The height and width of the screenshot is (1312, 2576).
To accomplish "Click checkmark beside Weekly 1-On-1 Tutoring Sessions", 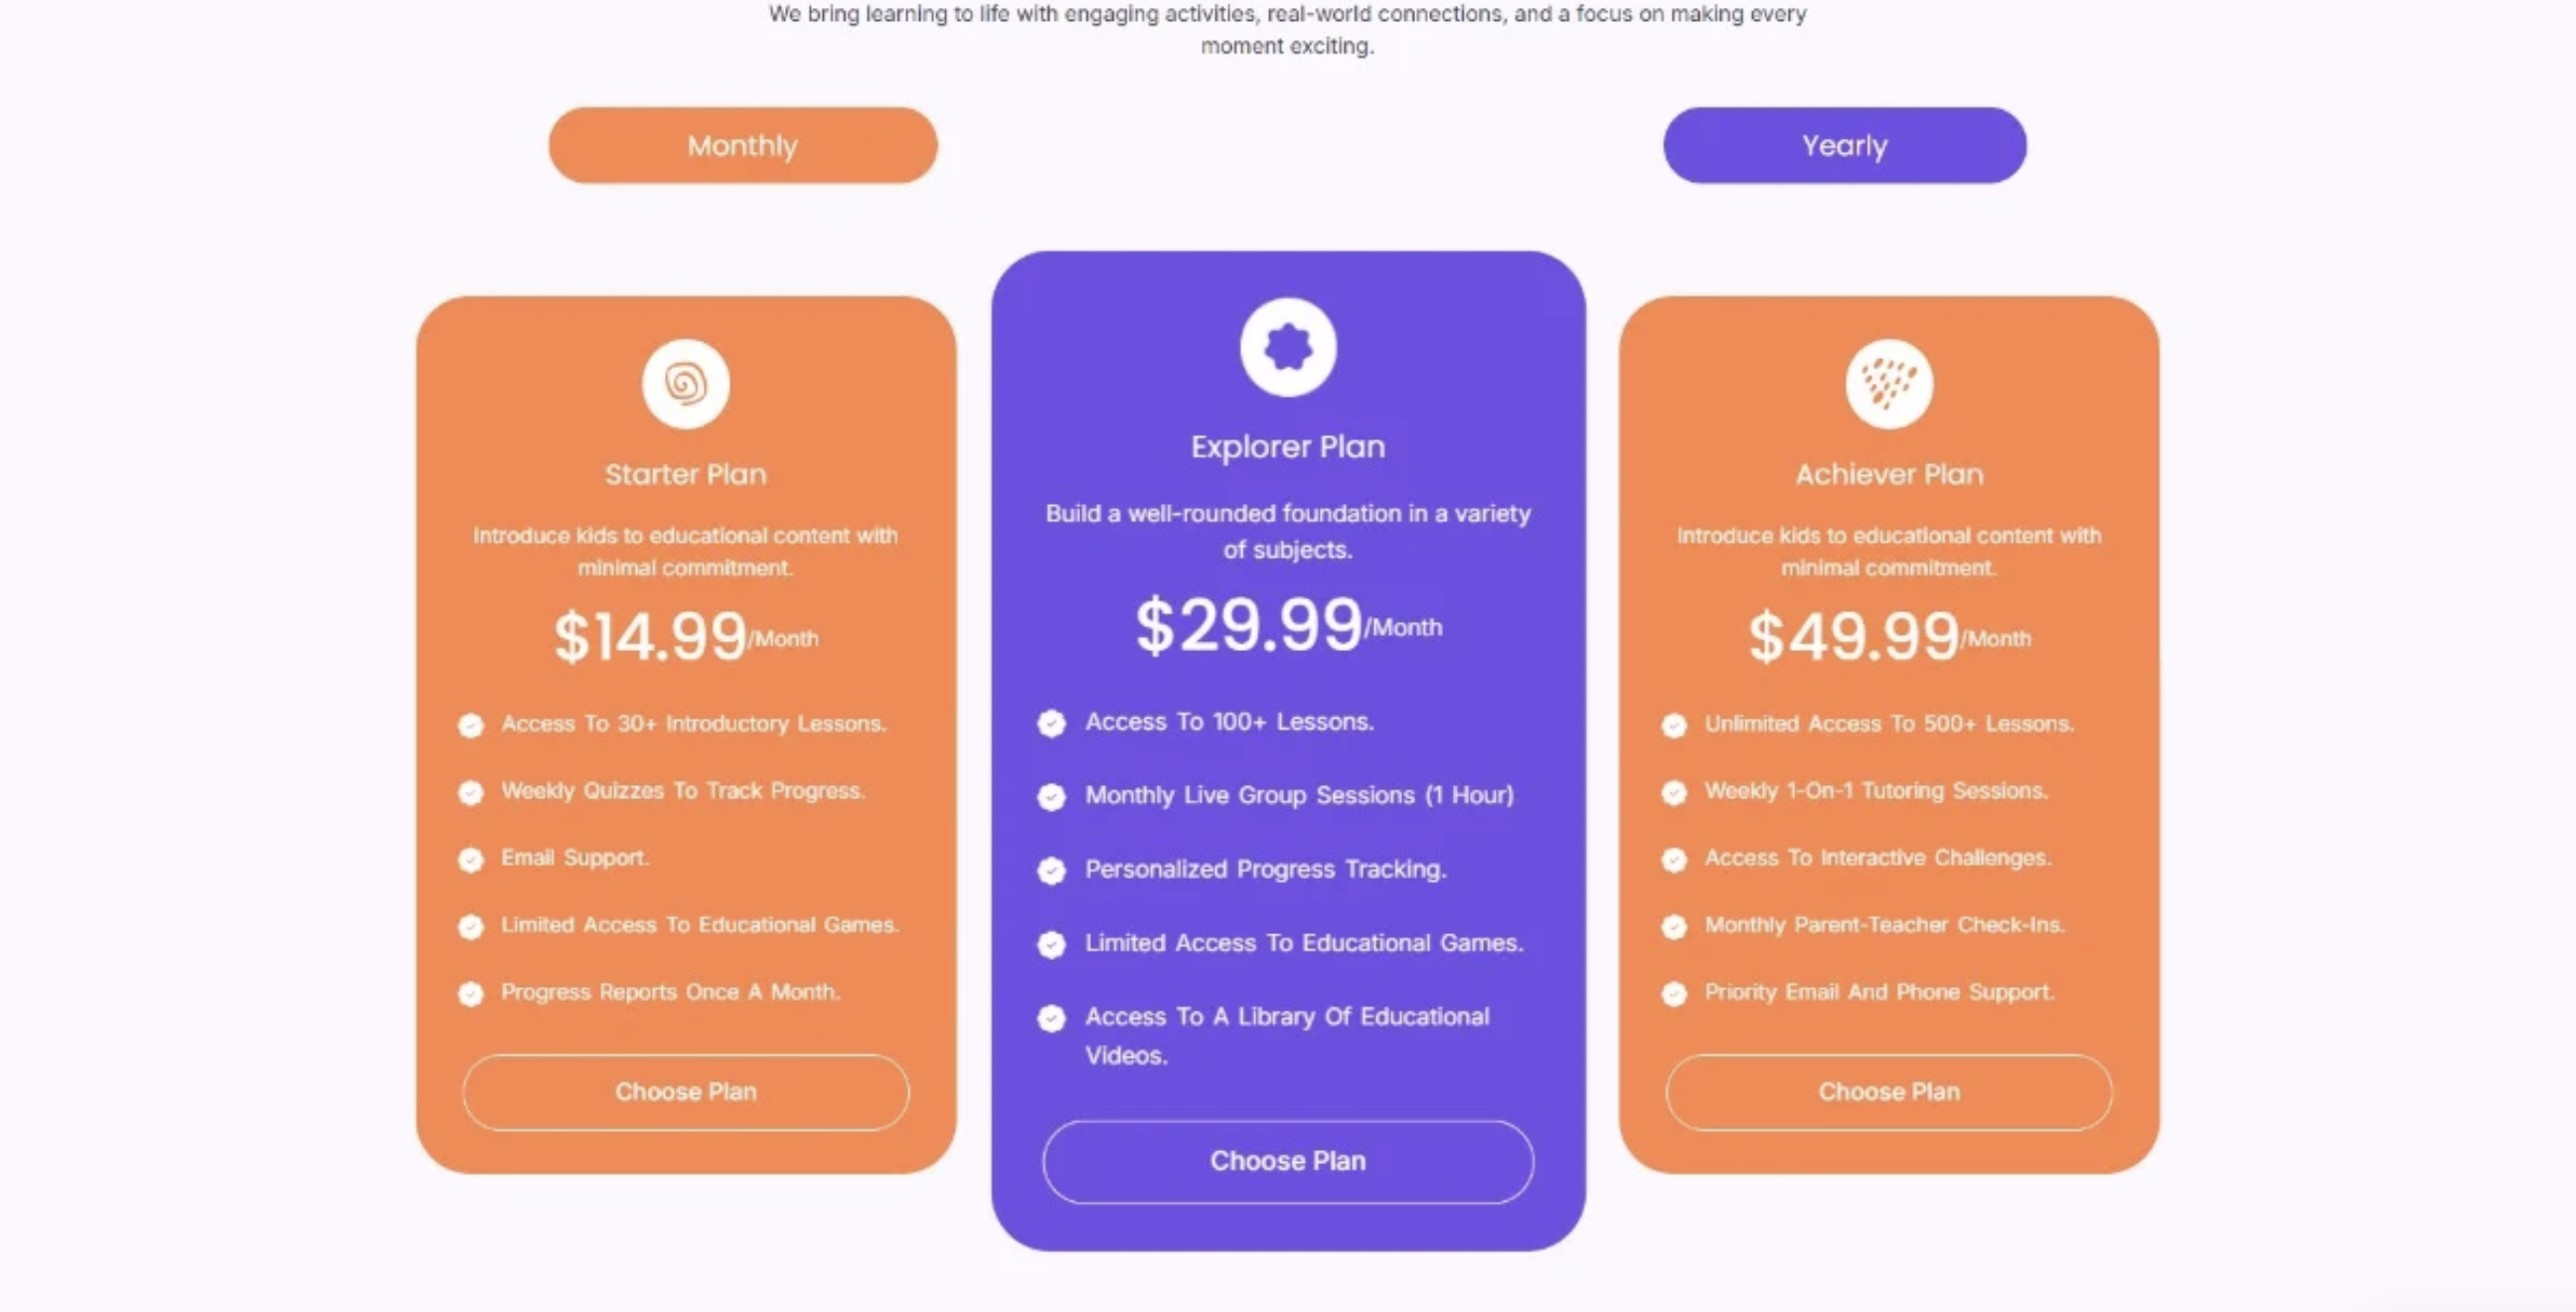I will coord(1674,793).
